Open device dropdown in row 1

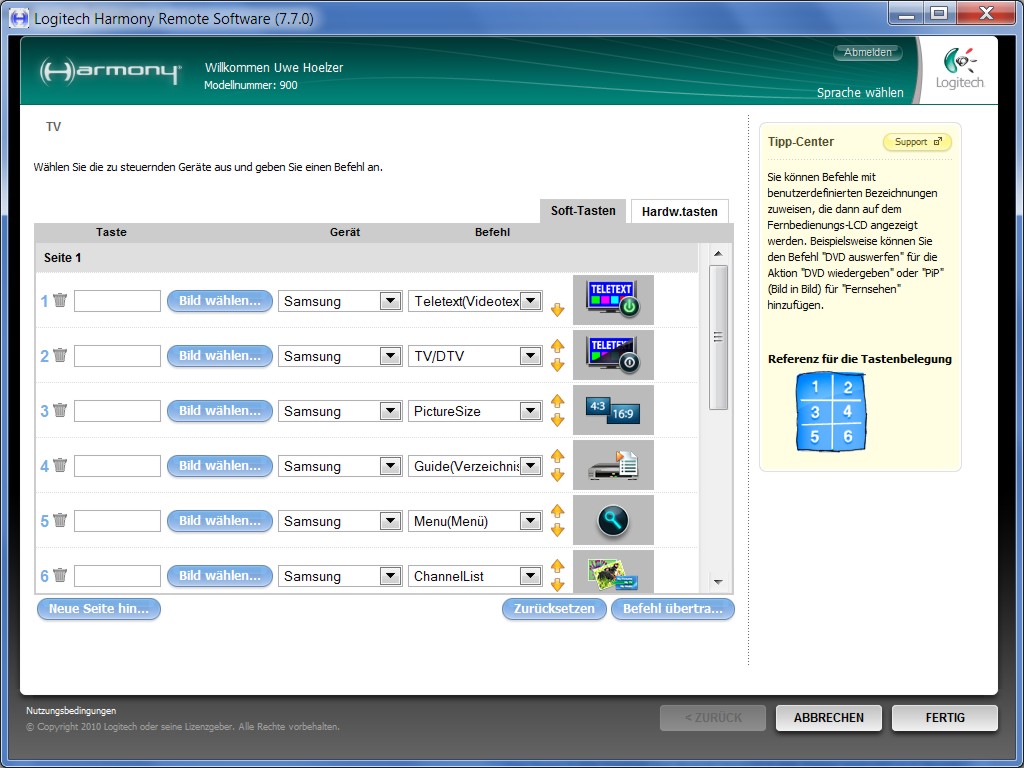[390, 301]
